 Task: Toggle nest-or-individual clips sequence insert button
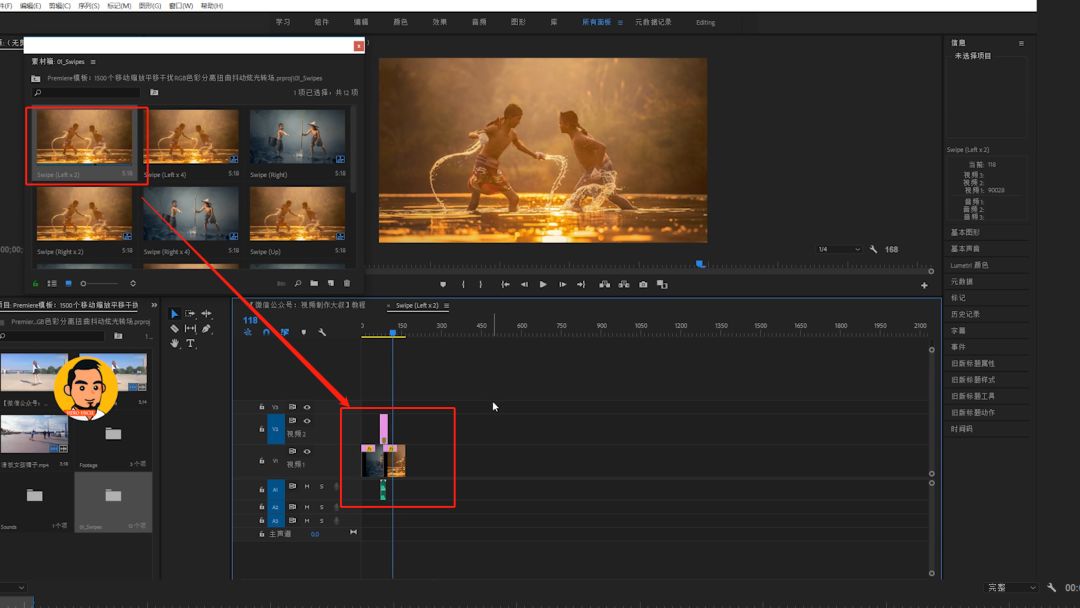coord(248,332)
